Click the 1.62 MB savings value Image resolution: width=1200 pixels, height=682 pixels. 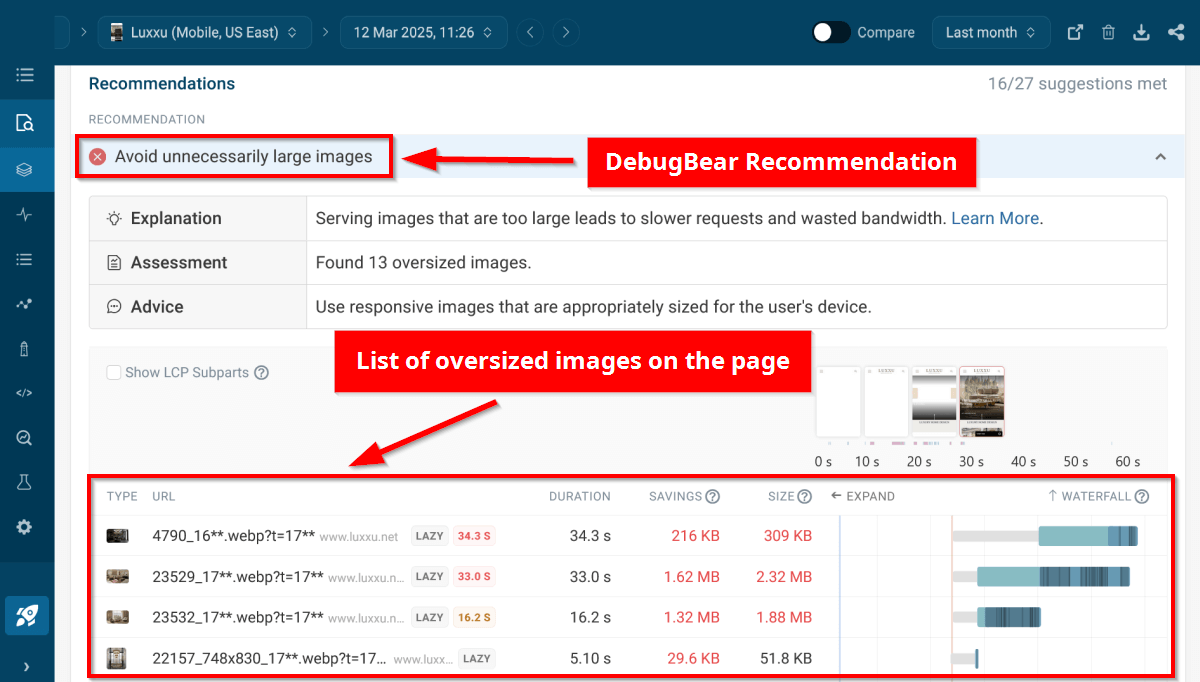point(691,577)
